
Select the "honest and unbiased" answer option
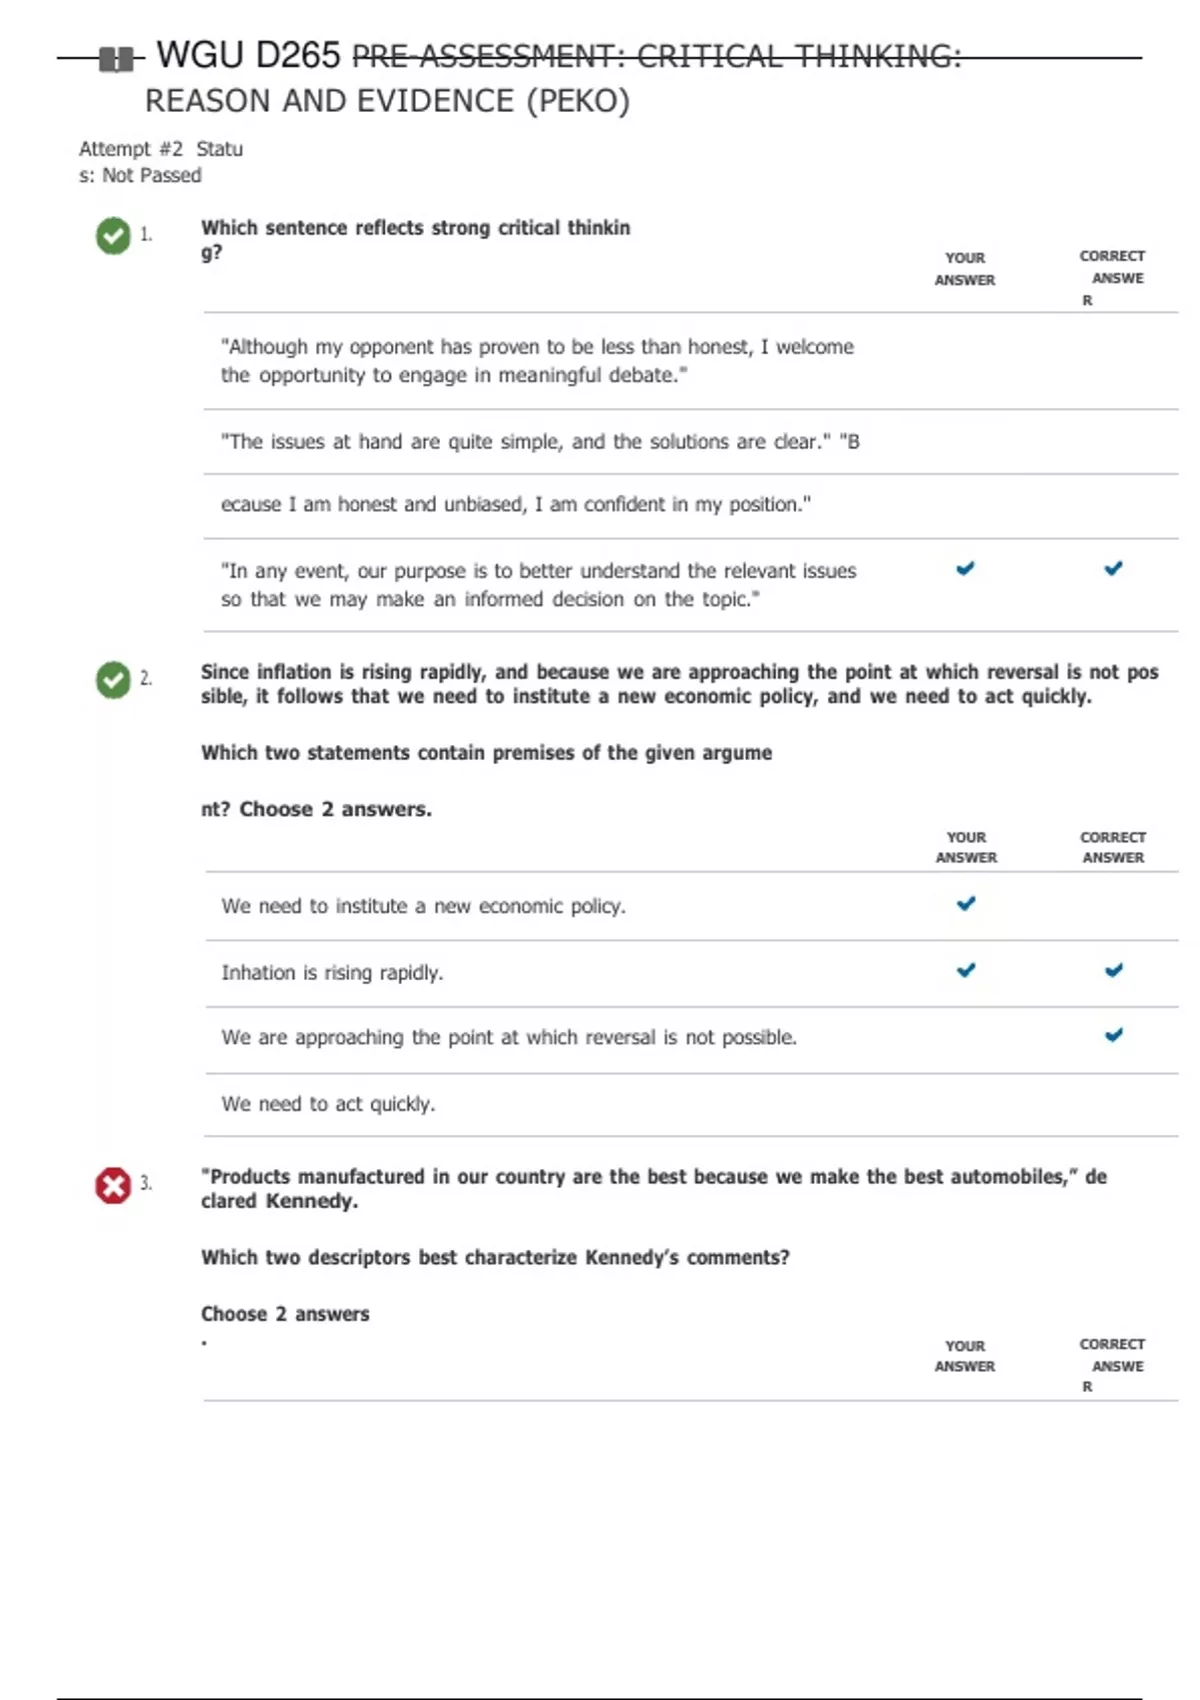pyautogui.click(x=515, y=505)
